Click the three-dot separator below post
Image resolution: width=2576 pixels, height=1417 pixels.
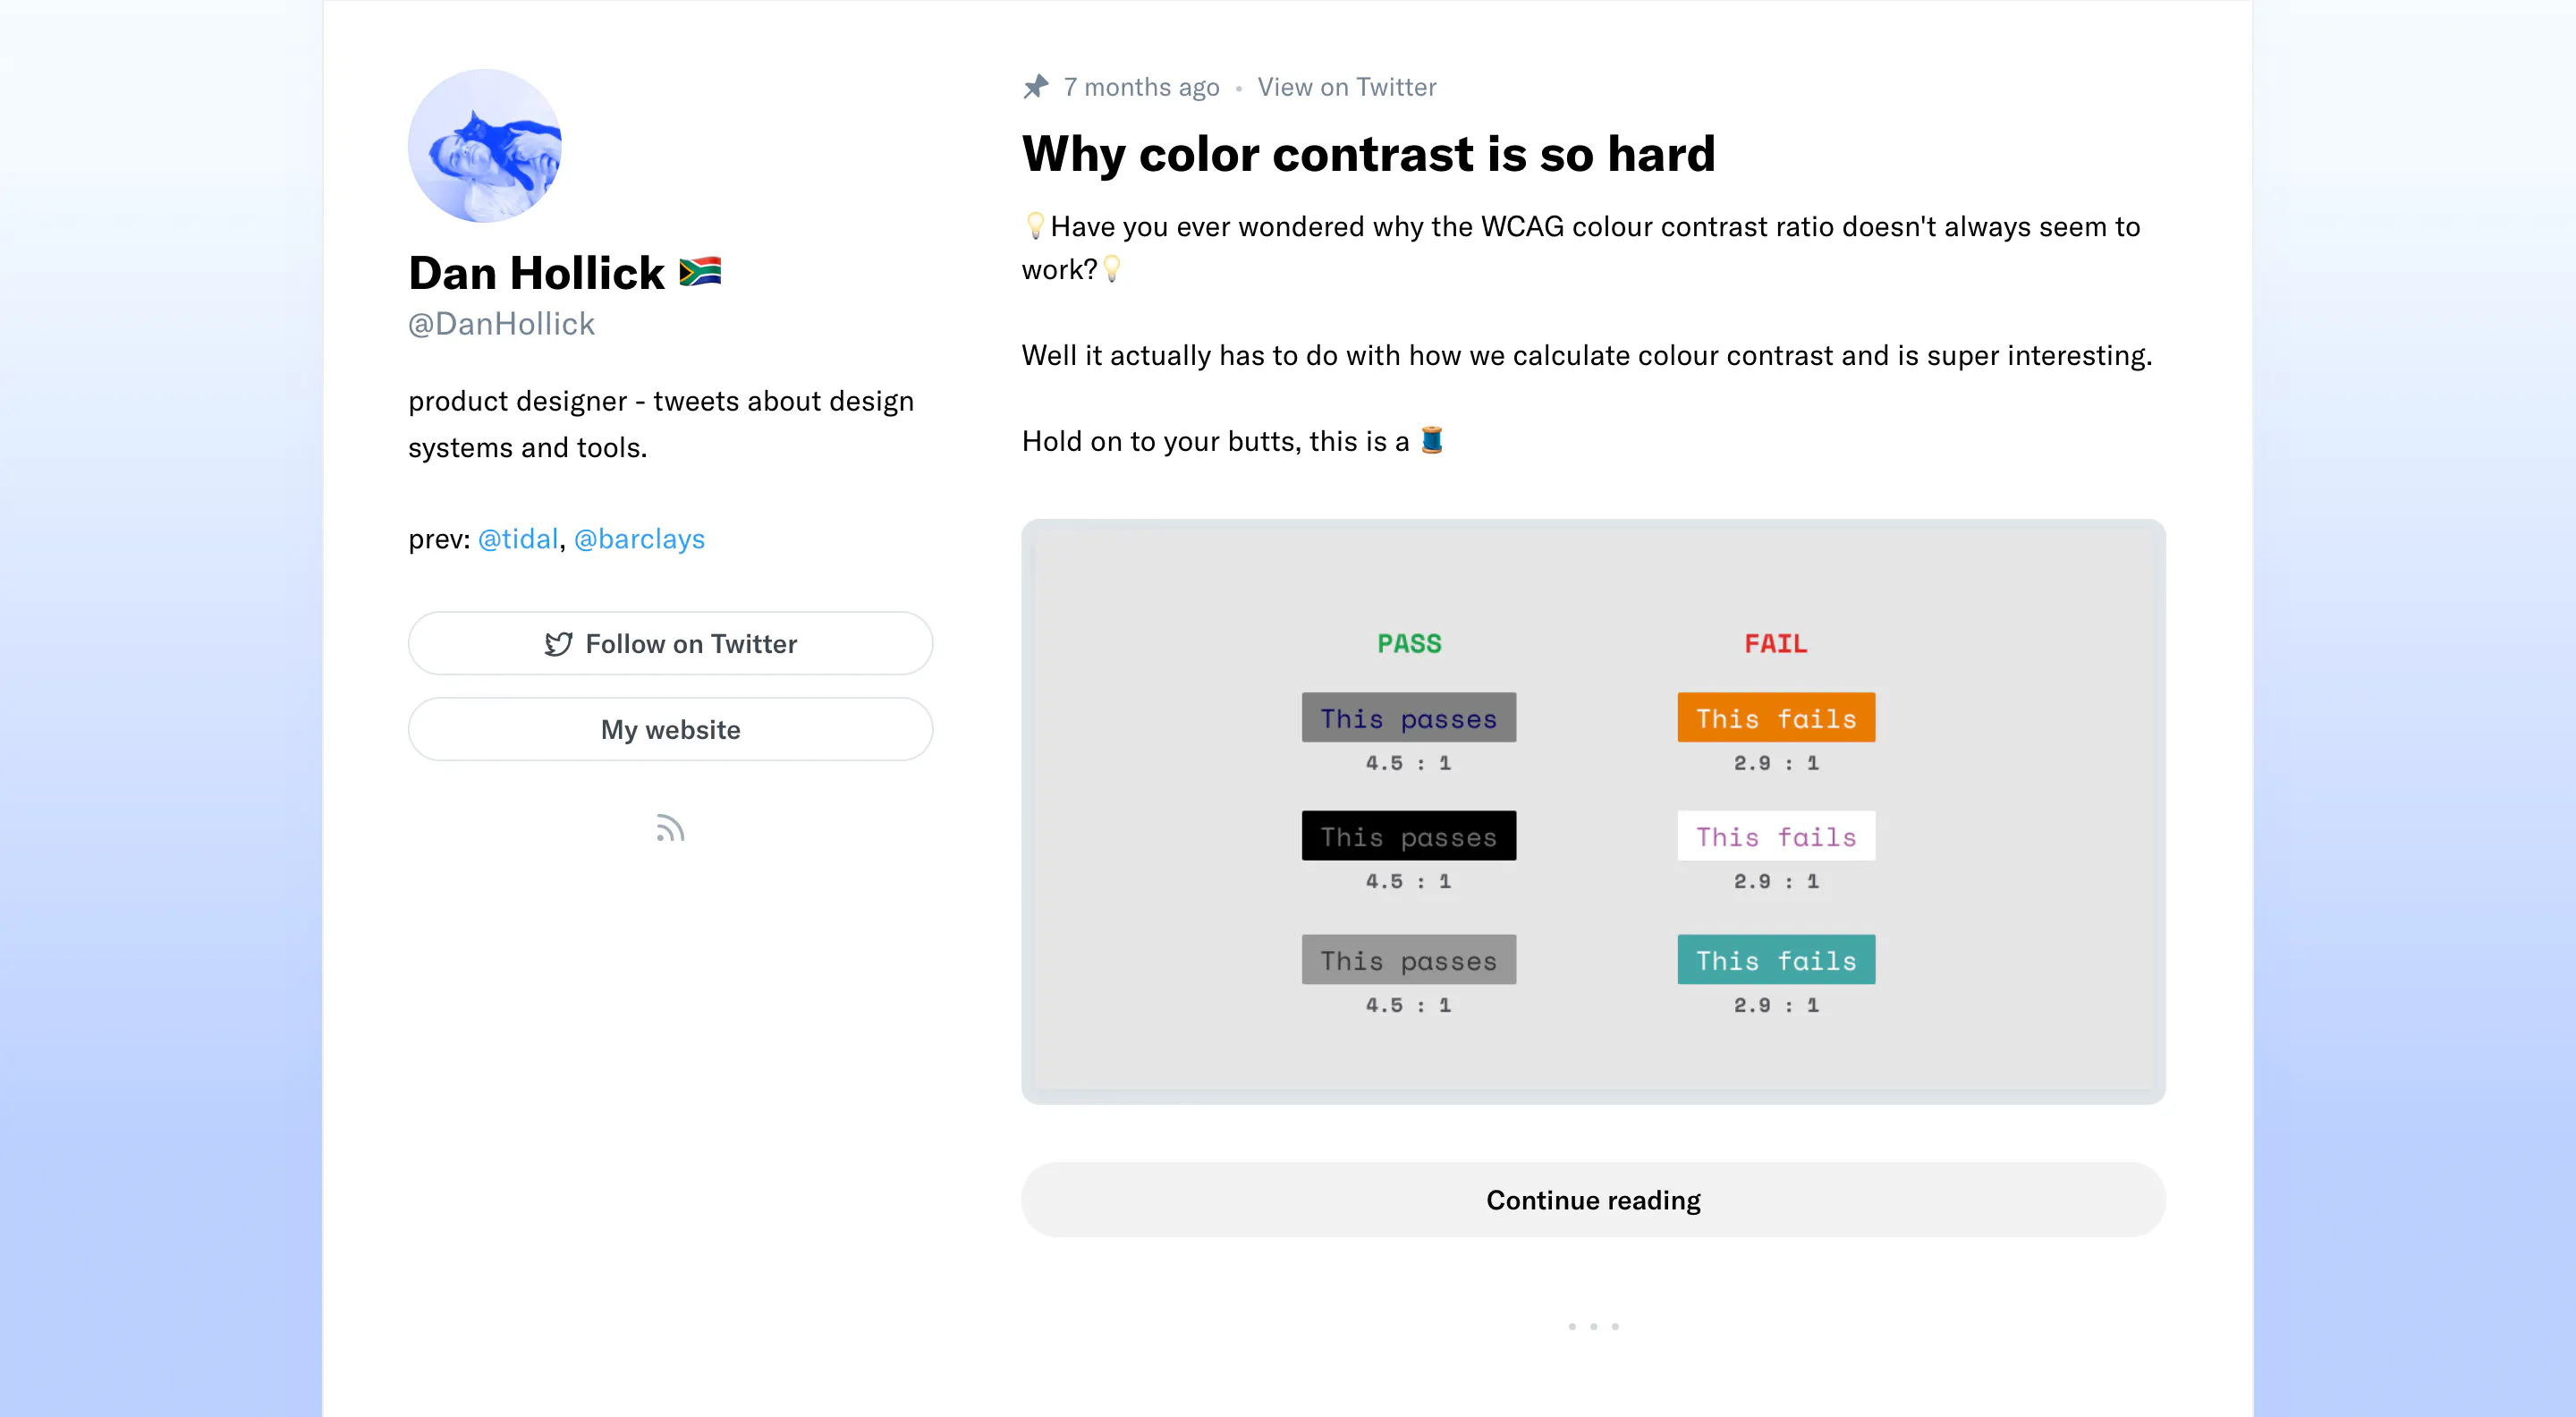point(1593,1326)
